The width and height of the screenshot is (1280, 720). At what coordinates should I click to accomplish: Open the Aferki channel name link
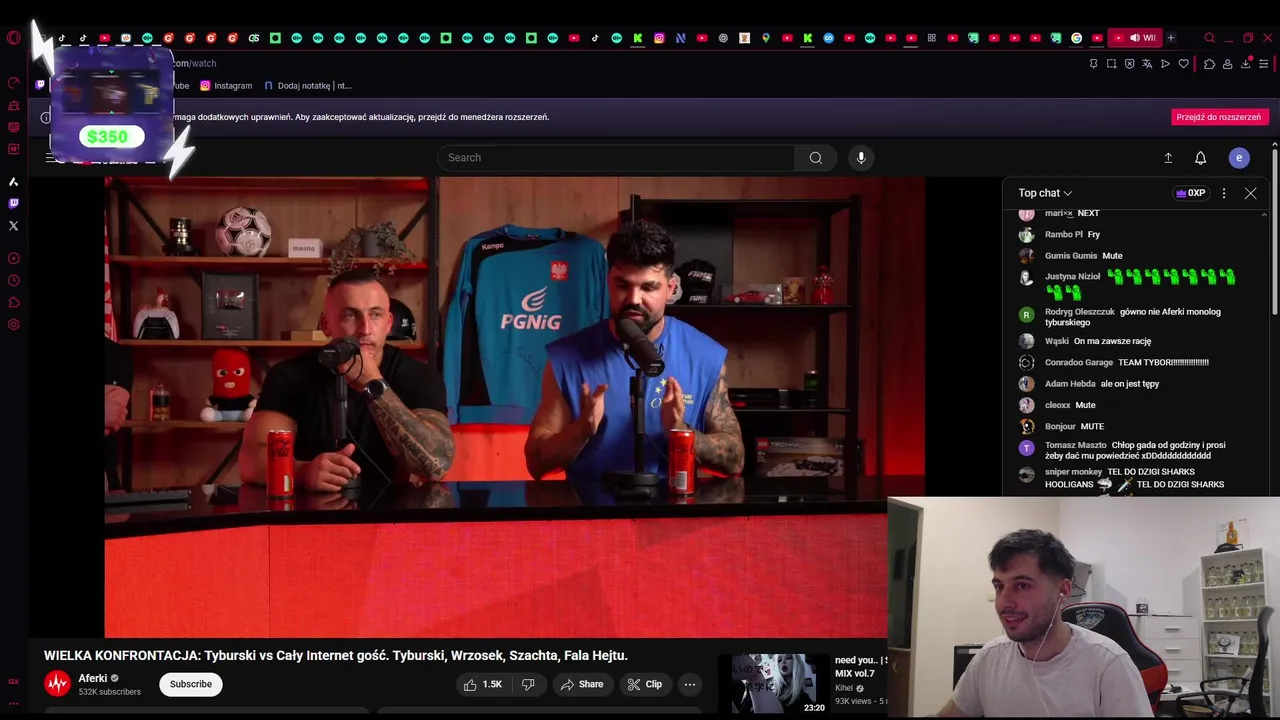coord(93,678)
